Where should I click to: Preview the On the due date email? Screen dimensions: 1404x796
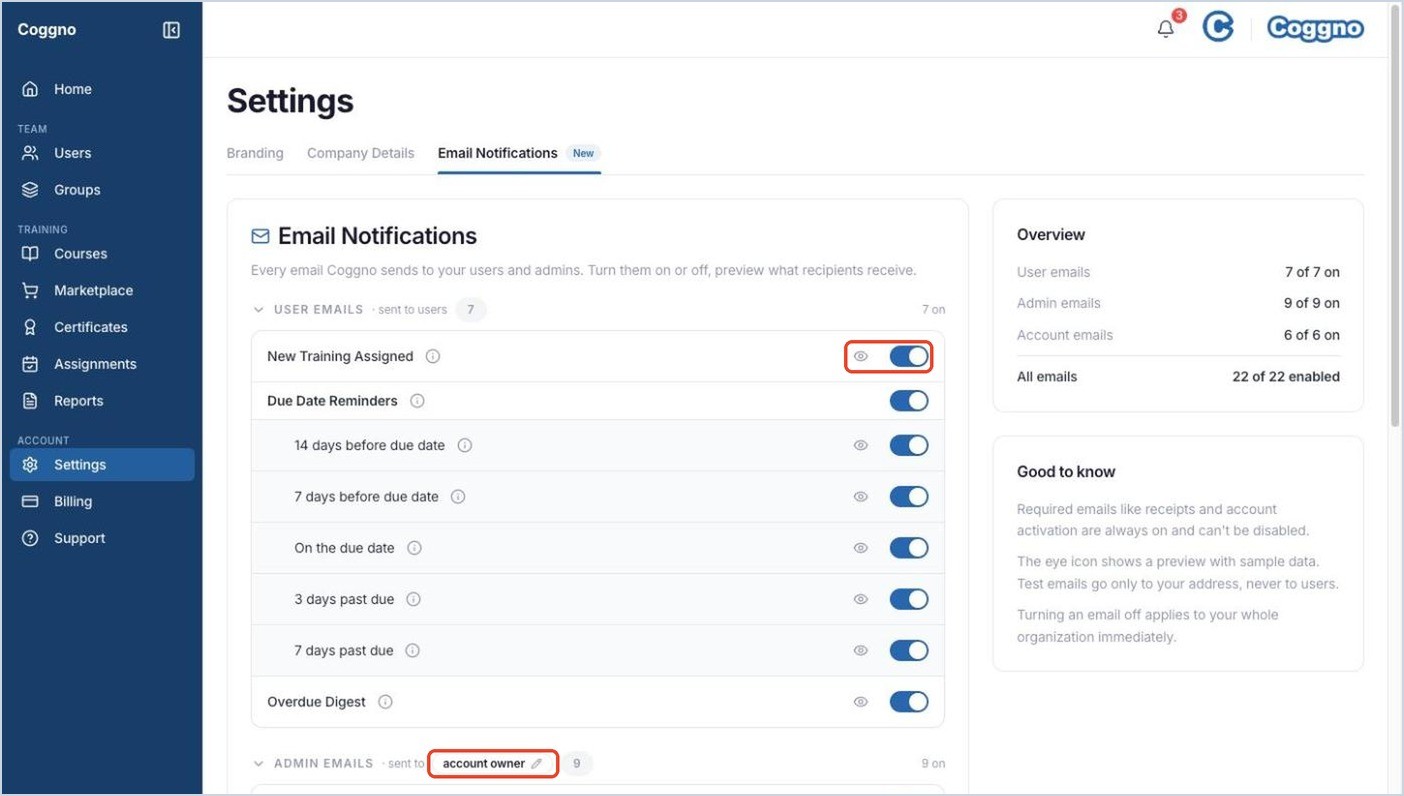860,548
